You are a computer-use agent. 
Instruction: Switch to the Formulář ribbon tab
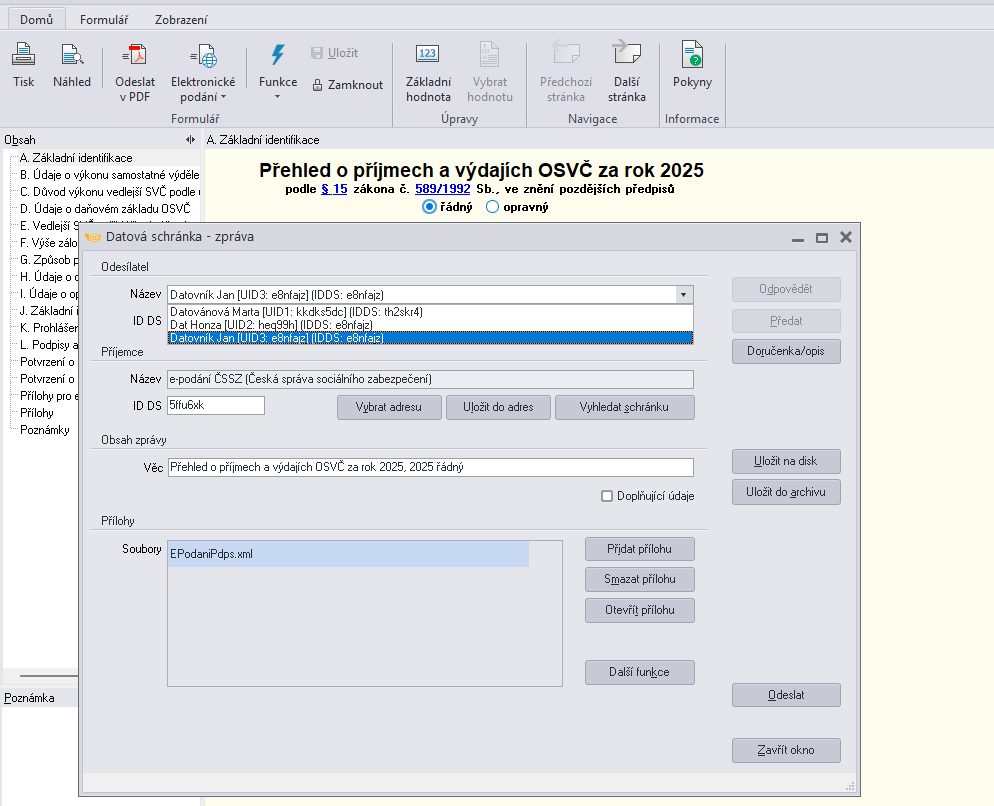tap(104, 19)
